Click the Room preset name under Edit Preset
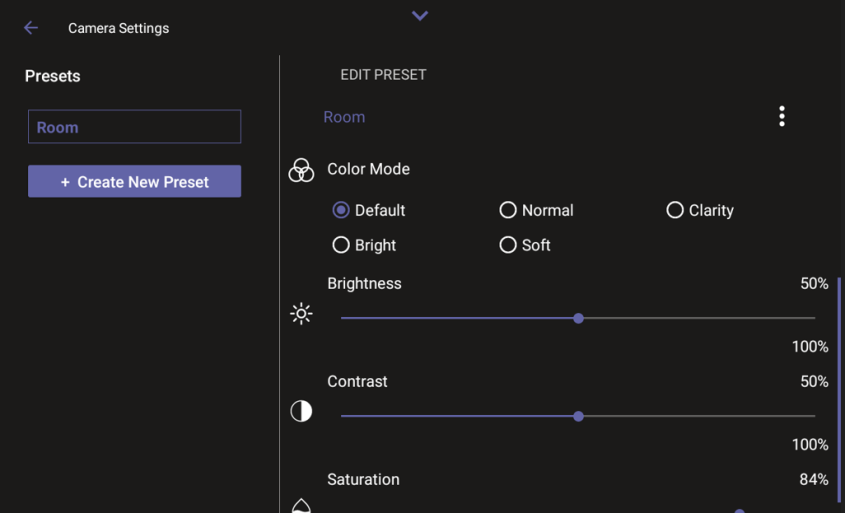This screenshot has height=513, width=845. click(344, 117)
